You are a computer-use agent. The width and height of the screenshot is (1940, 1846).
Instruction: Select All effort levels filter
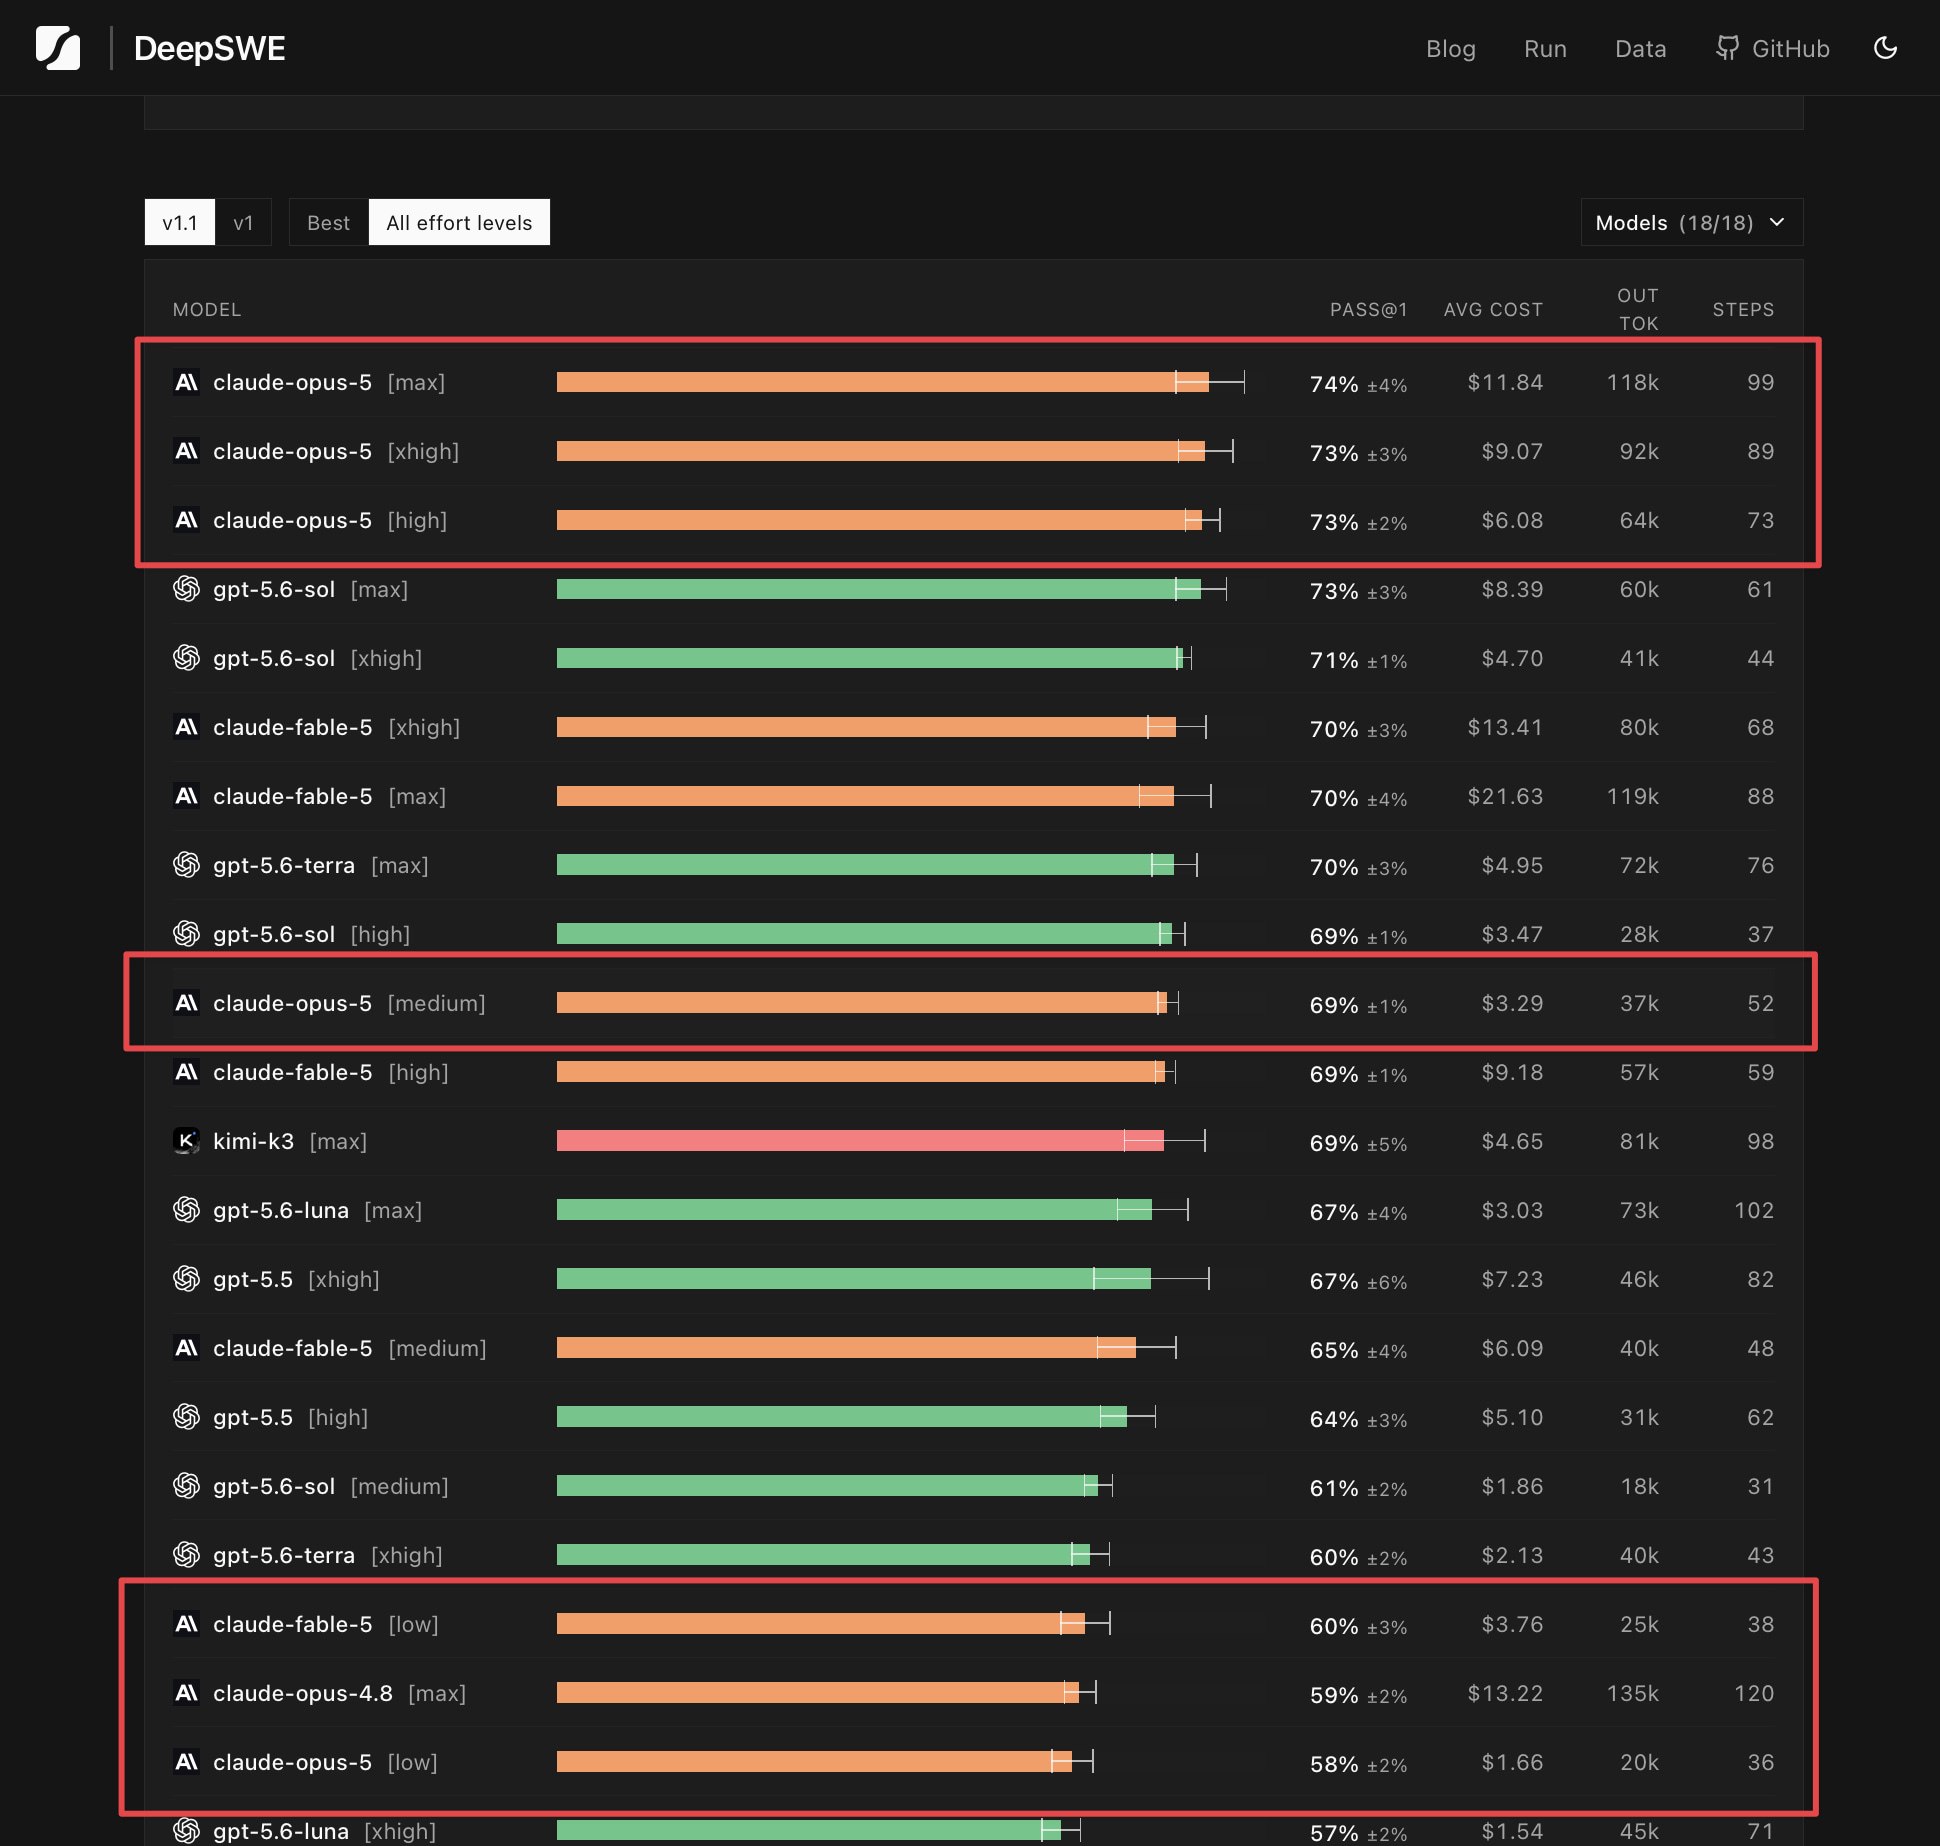tap(459, 222)
